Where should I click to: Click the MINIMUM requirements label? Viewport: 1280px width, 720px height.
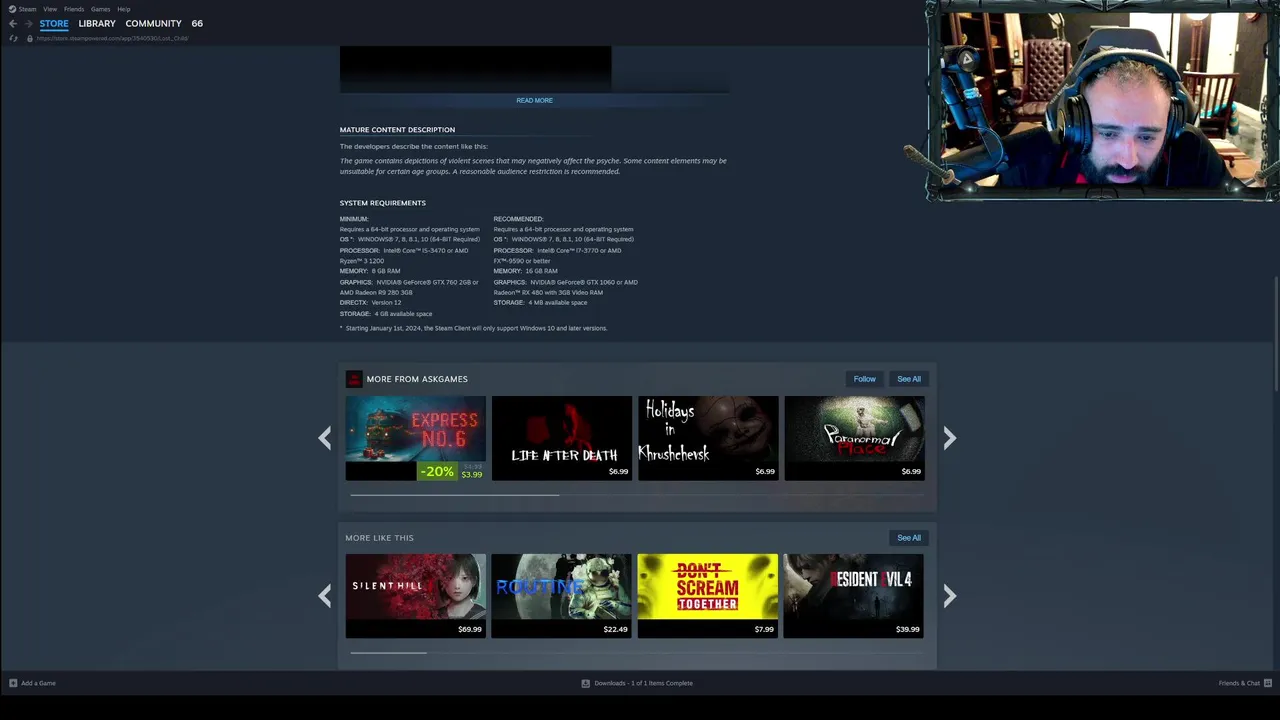pyautogui.click(x=354, y=219)
